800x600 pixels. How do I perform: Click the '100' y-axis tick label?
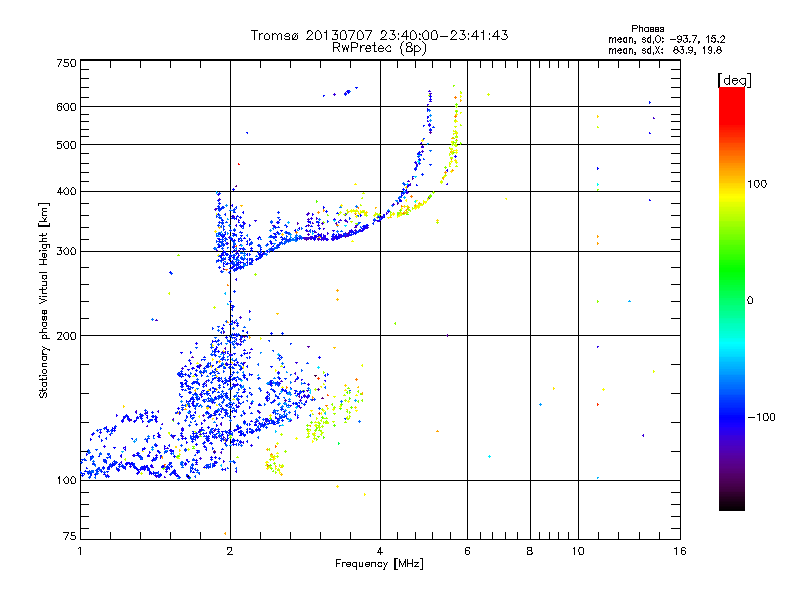tap(66, 480)
